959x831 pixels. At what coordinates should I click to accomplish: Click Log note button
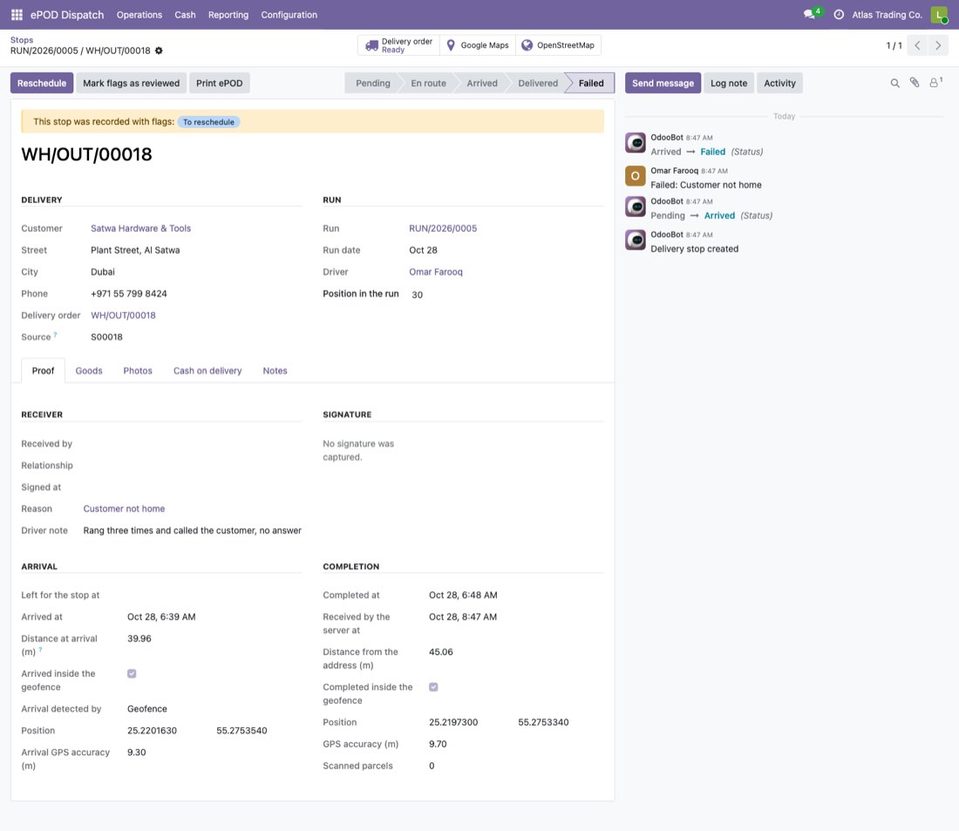[x=728, y=83]
